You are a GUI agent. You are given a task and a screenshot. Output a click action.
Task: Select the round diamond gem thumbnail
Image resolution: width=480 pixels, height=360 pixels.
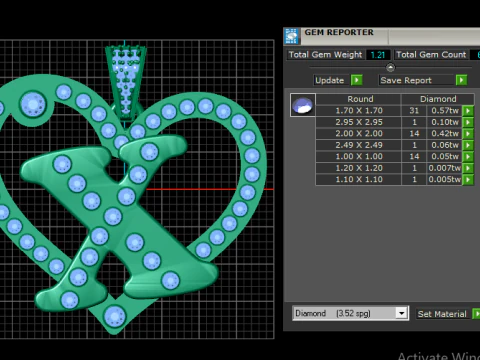click(303, 105)
